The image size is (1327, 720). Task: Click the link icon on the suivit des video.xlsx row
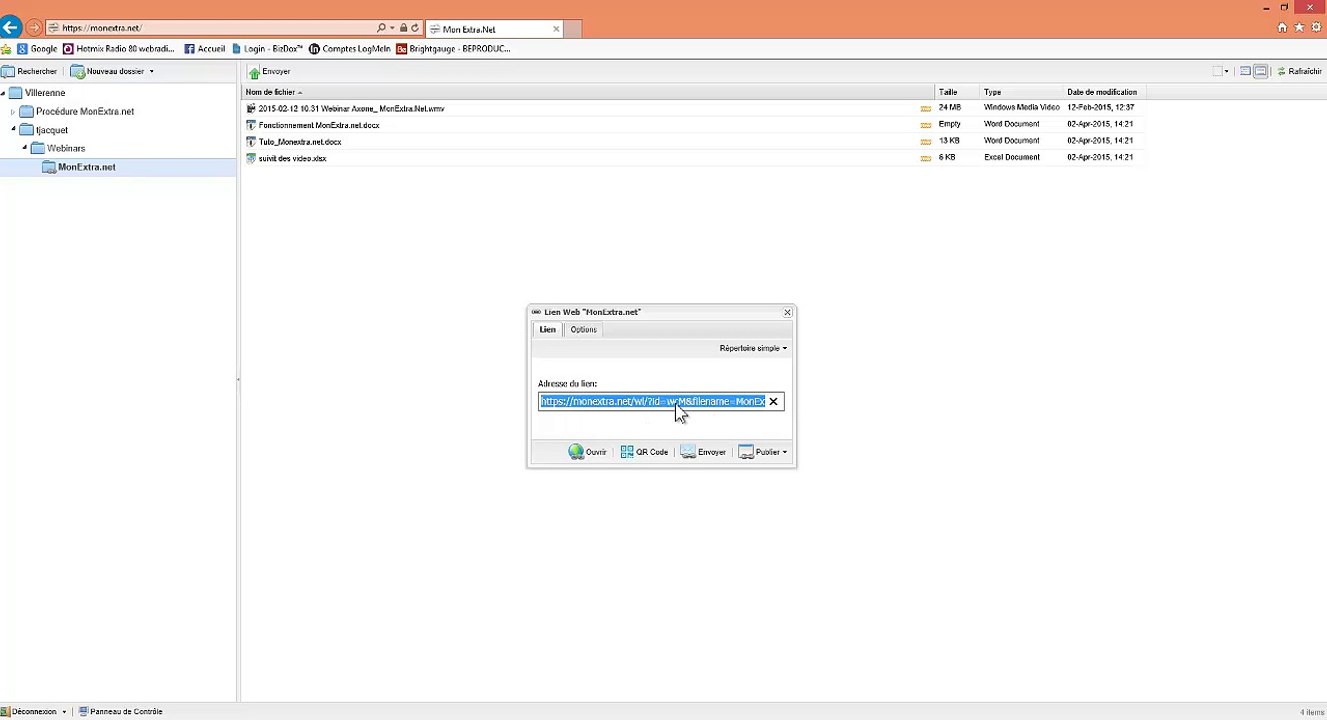pos(925,158)
